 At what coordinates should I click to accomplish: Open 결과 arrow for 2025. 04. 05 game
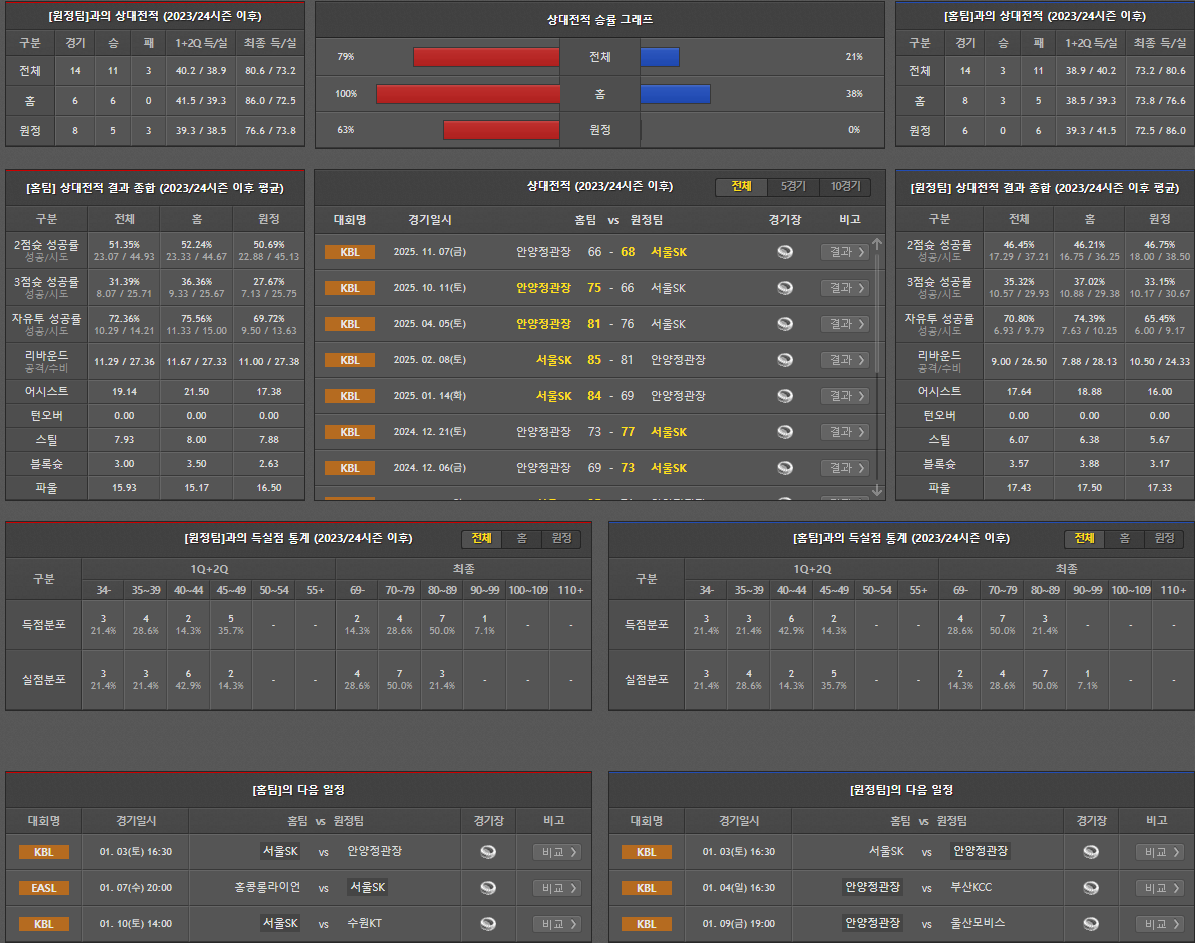(862, 324)
